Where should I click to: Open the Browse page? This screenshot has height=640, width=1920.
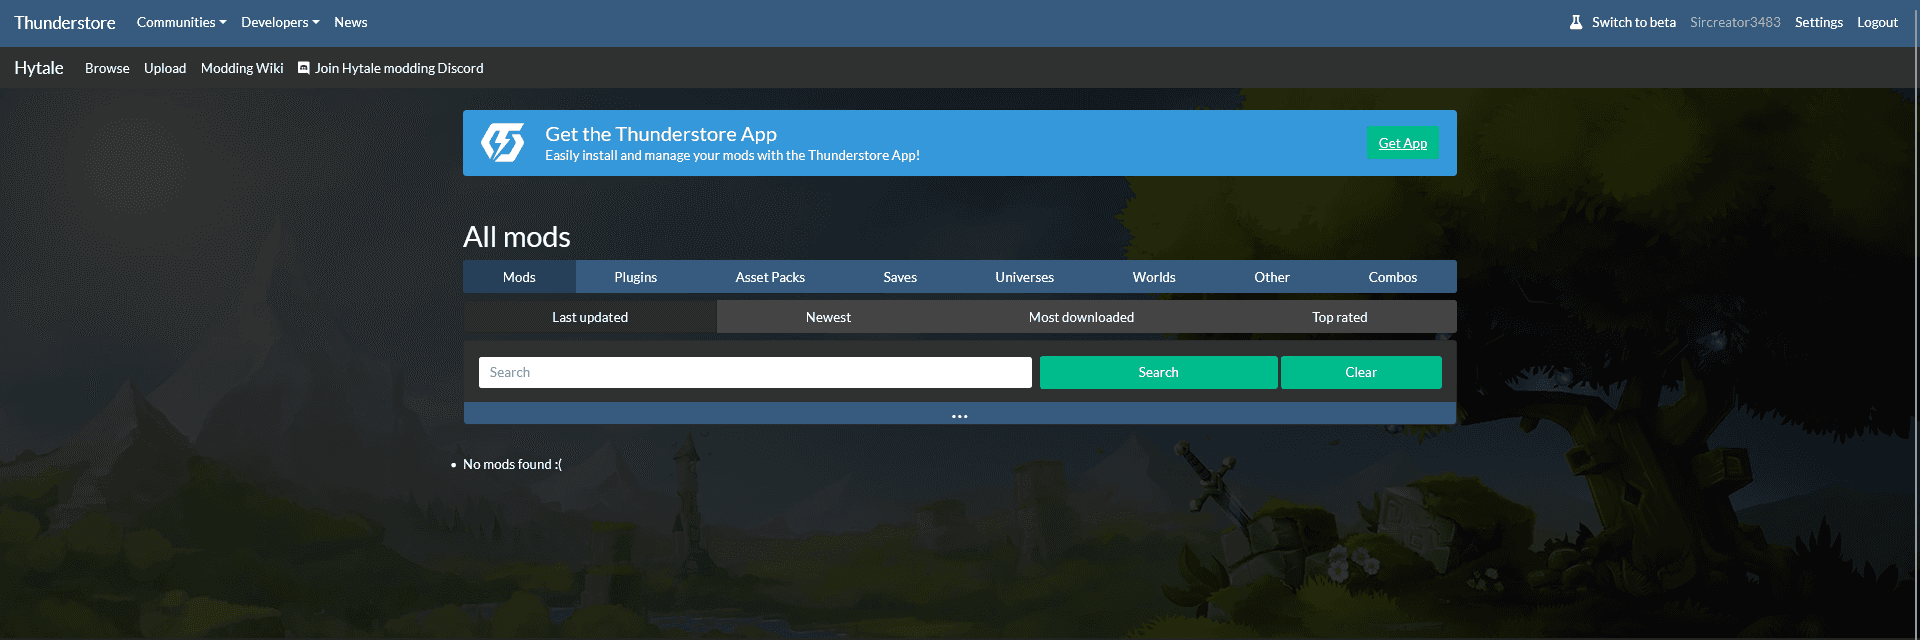pos(107,68)
